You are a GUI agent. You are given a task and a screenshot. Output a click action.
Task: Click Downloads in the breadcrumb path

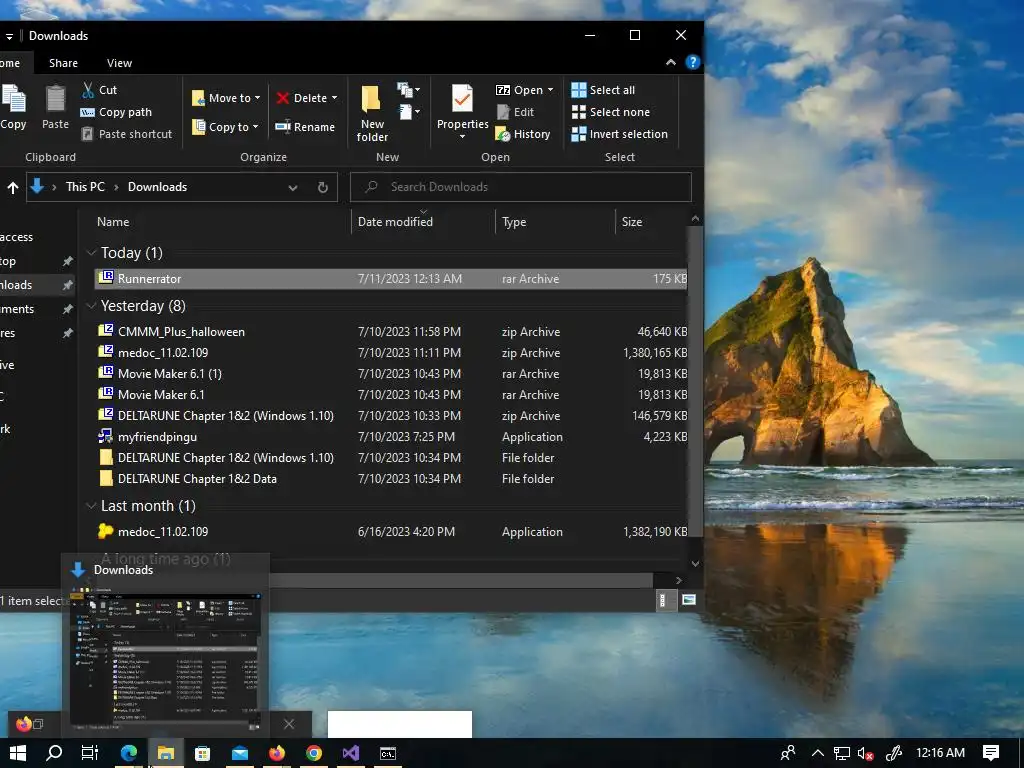[x=157, y=187]
